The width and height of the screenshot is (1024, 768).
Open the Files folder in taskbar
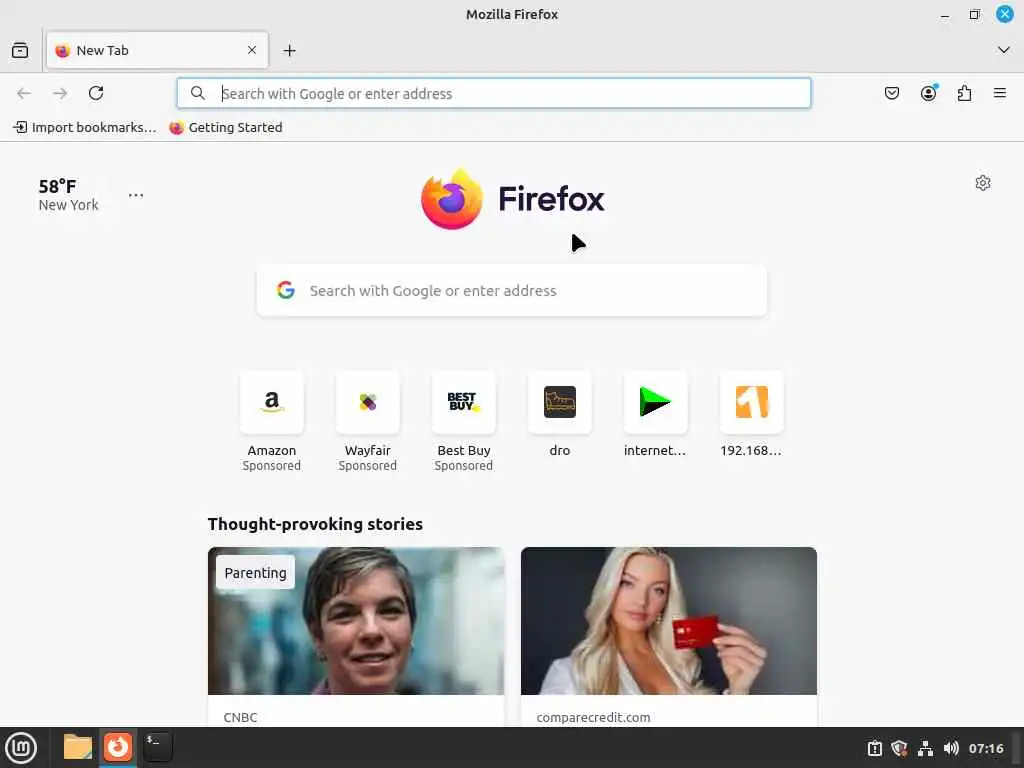click(78, 747)
